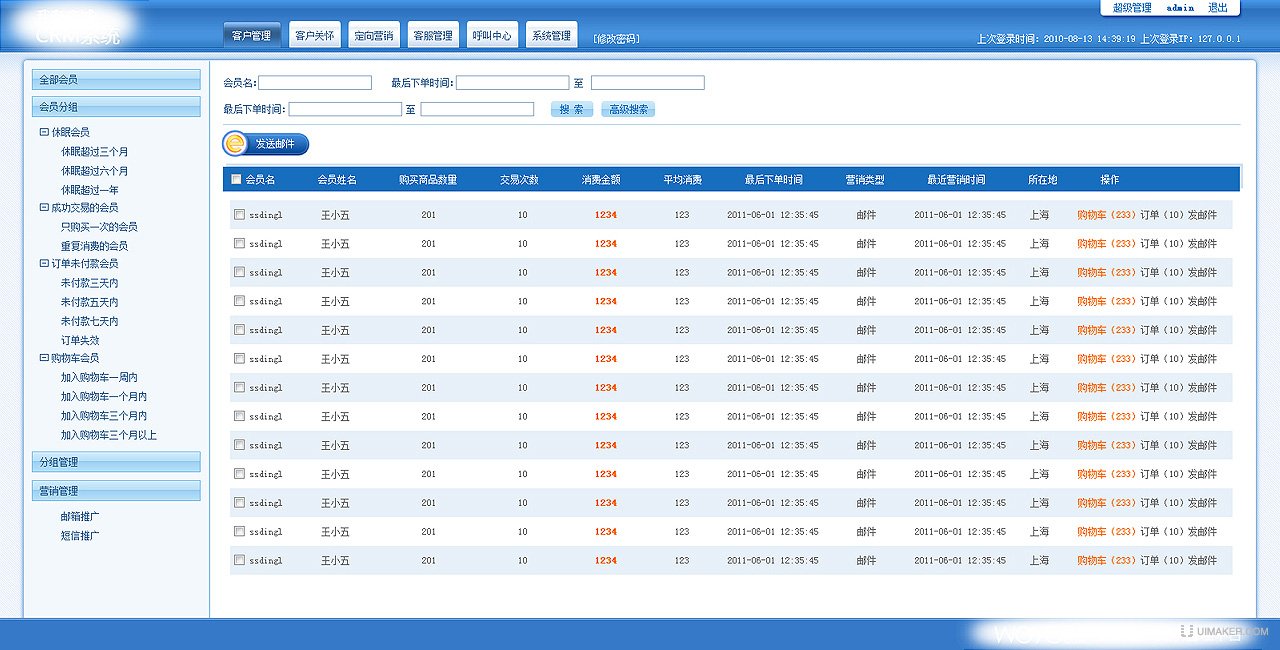The width and height of the screenshot is (1280, 650).
Task: Select 休眠超过三个月 in the tree
Action: (x=94, y=152)
